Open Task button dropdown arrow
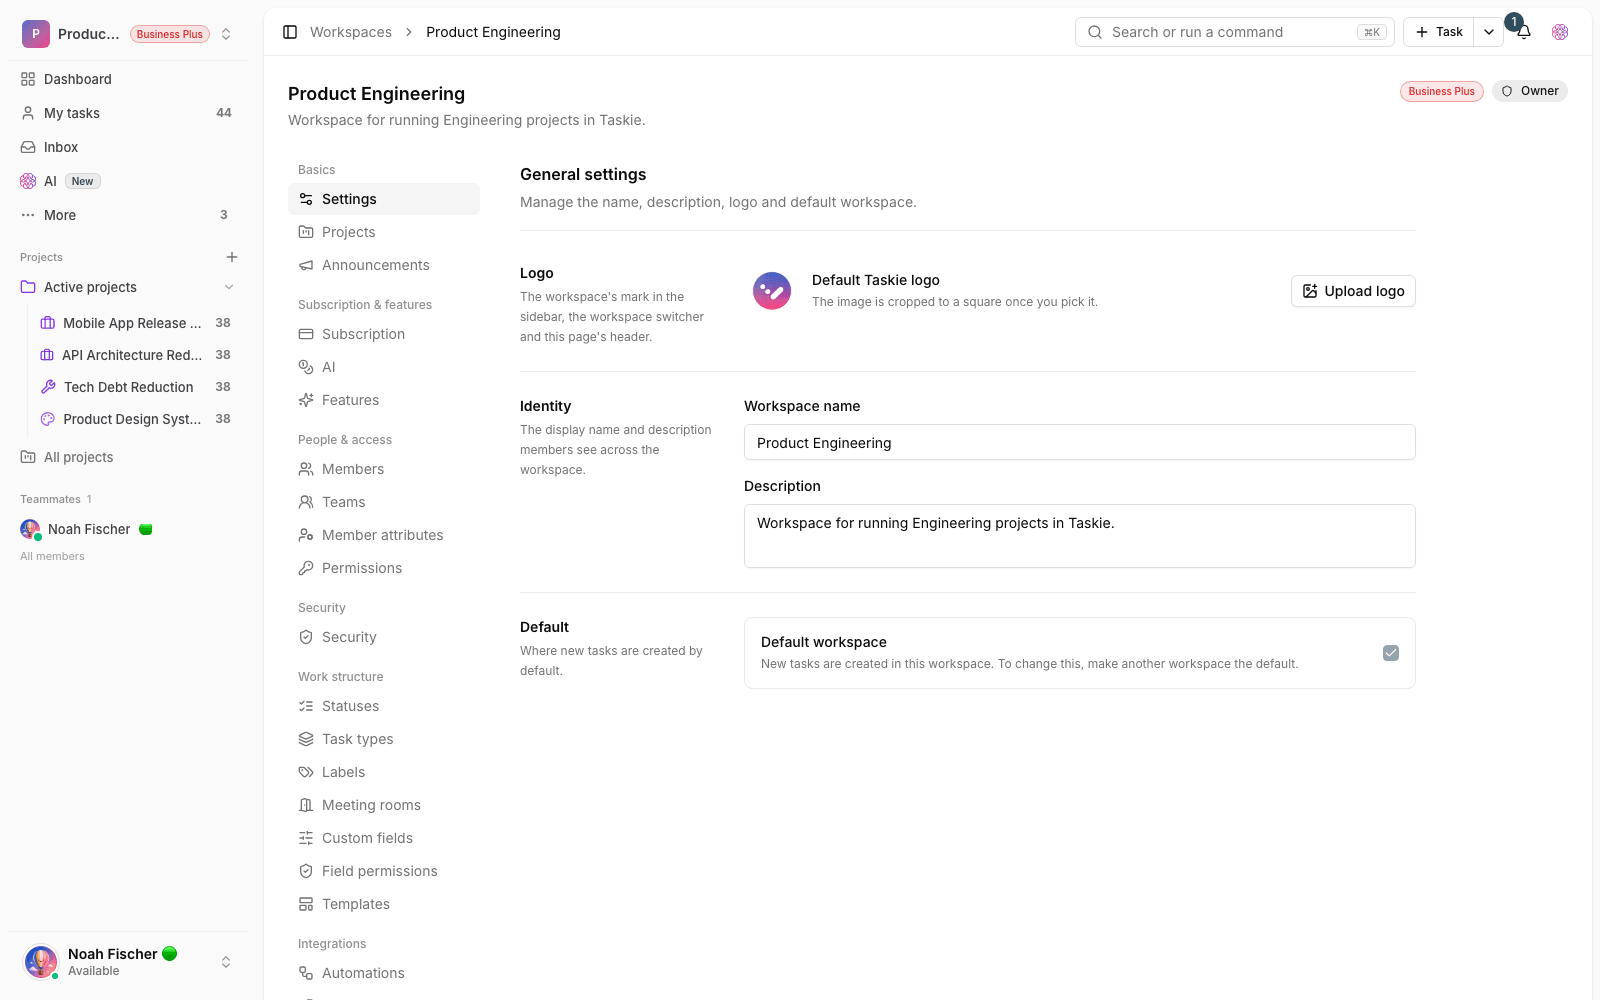 [x=1489, y=32]
